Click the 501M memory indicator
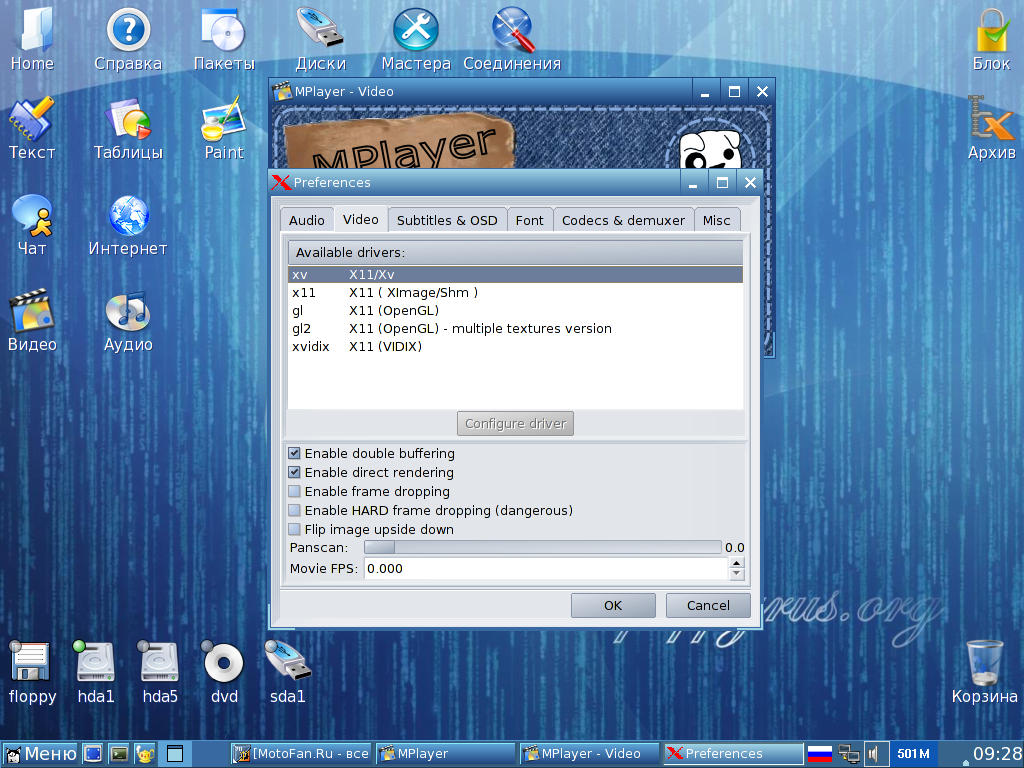The width and height of the screenshot is (1024, 768). coord(913,754)
